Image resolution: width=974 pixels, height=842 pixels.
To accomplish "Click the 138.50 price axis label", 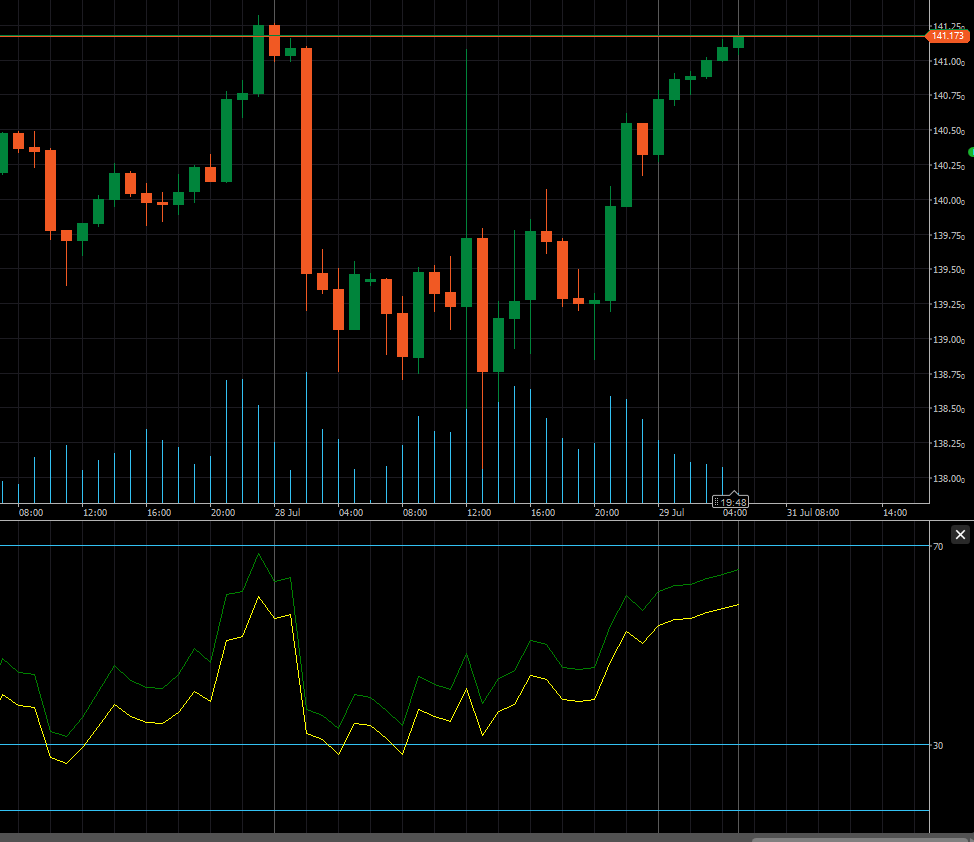I will coord(949,409).
